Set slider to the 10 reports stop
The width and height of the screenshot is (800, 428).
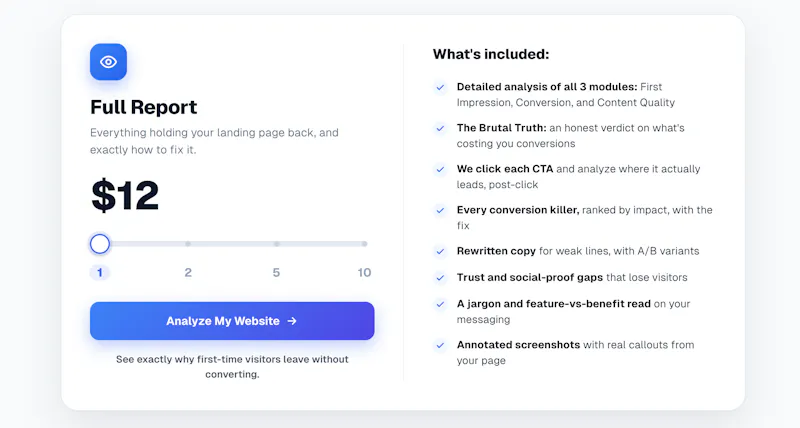[x=364, y=244]
